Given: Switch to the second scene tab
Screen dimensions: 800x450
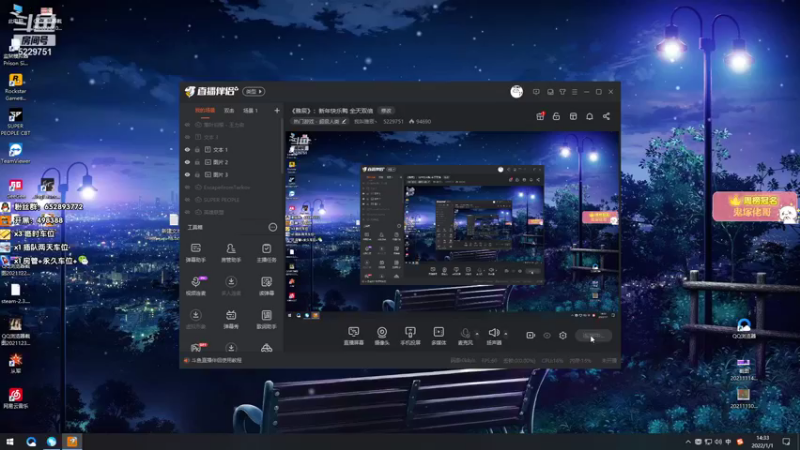Looking at the screenshot, I should point(229,110).
